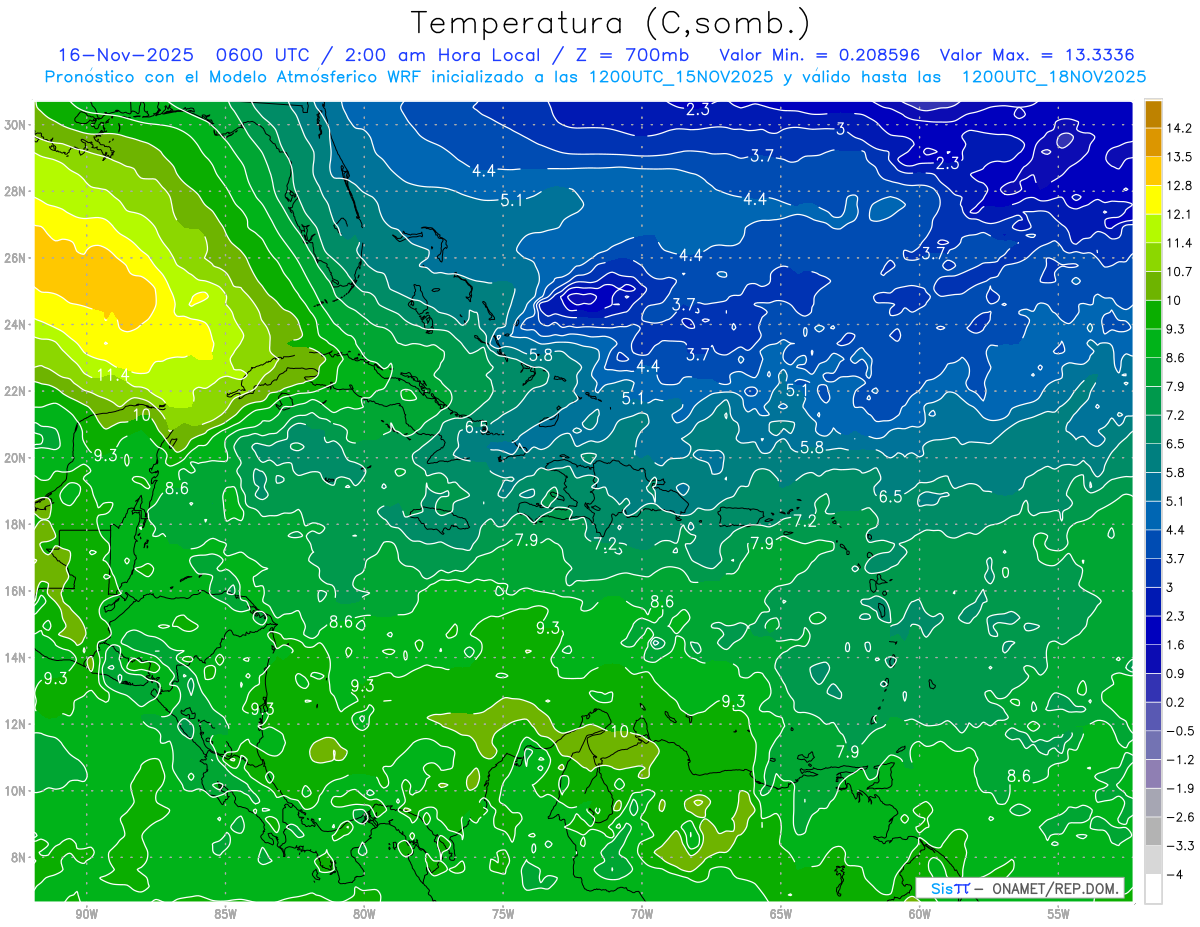The height and width of the screenshot is (927, 1200).
Task: Click the 70W longitude axis label
Action: point(642,914)
